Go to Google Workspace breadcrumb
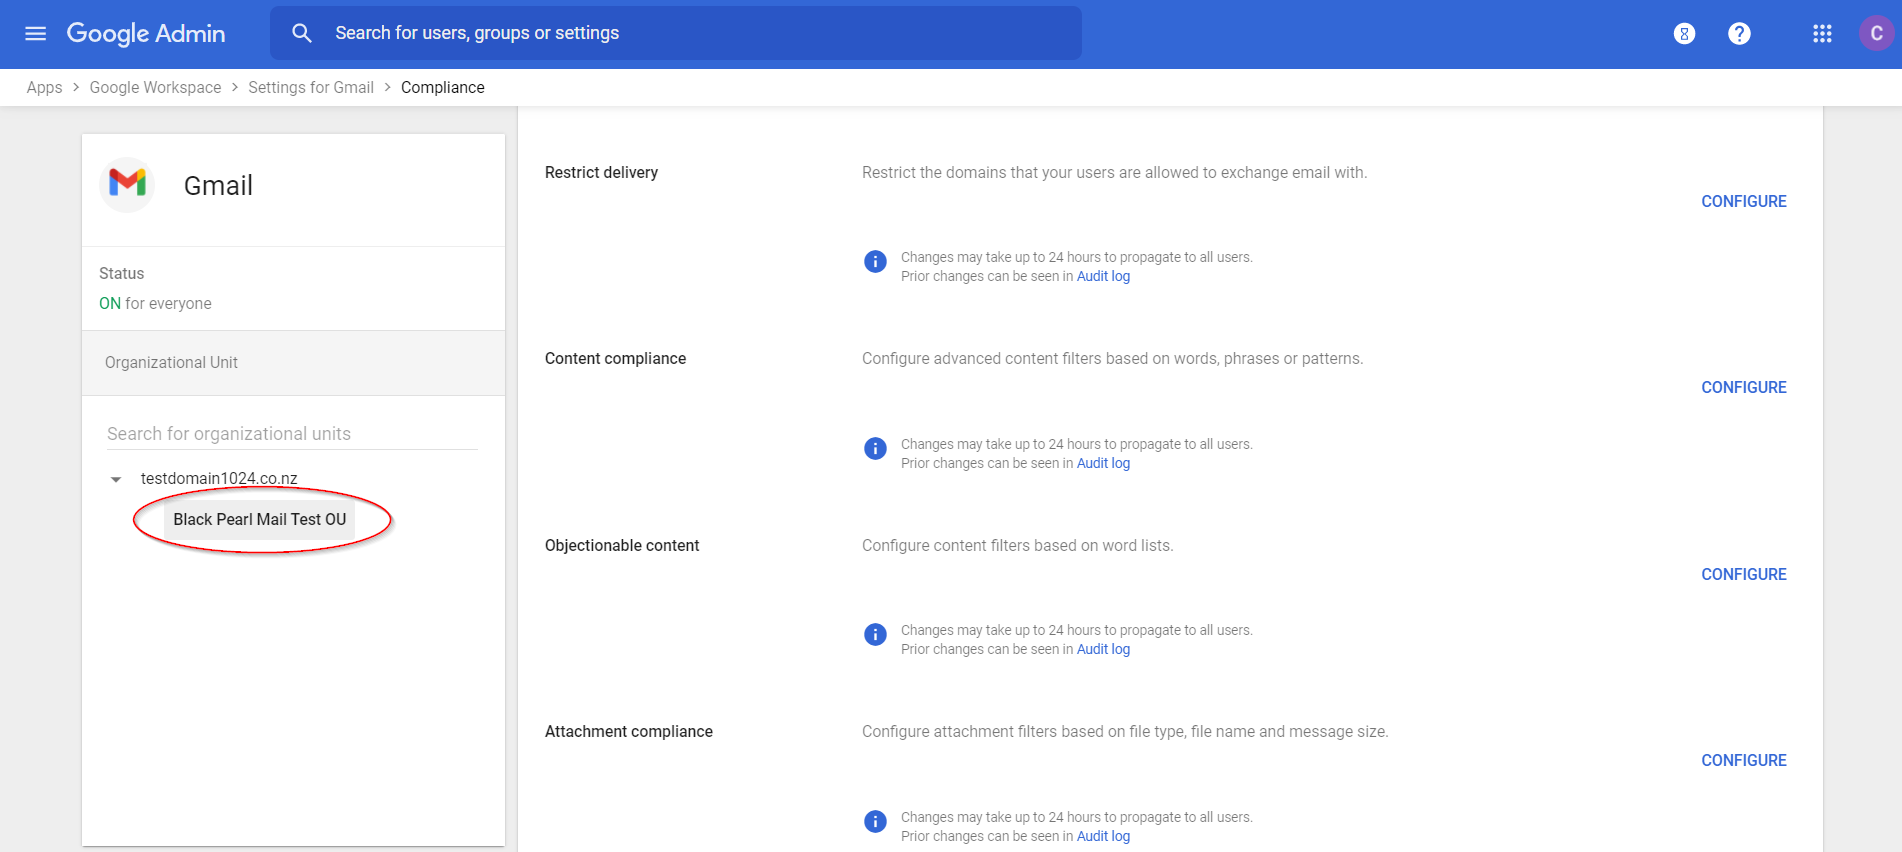1902x852 pixels. click(155, 87)
